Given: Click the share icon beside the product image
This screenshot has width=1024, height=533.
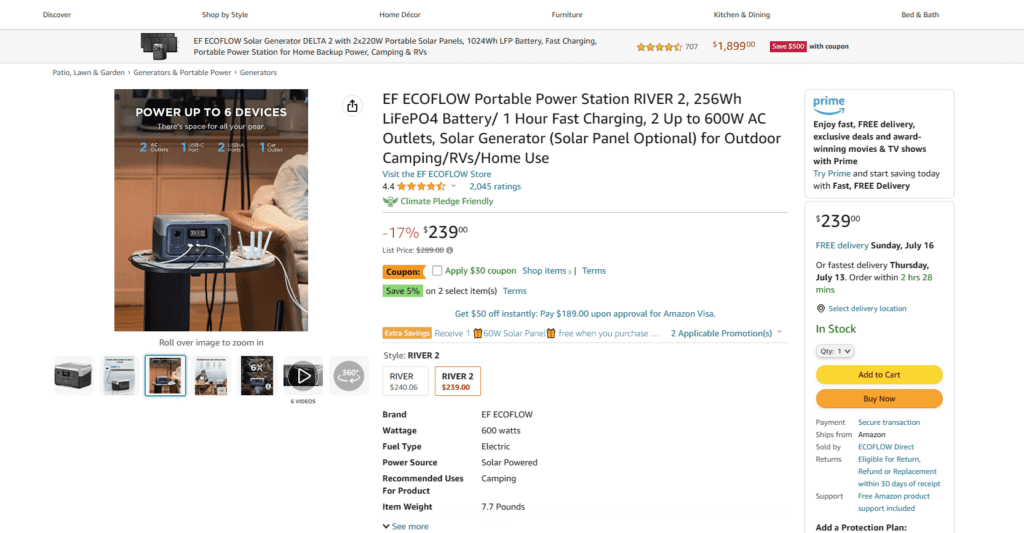Looking at the screenshot, I should click(x=352, y=106).
